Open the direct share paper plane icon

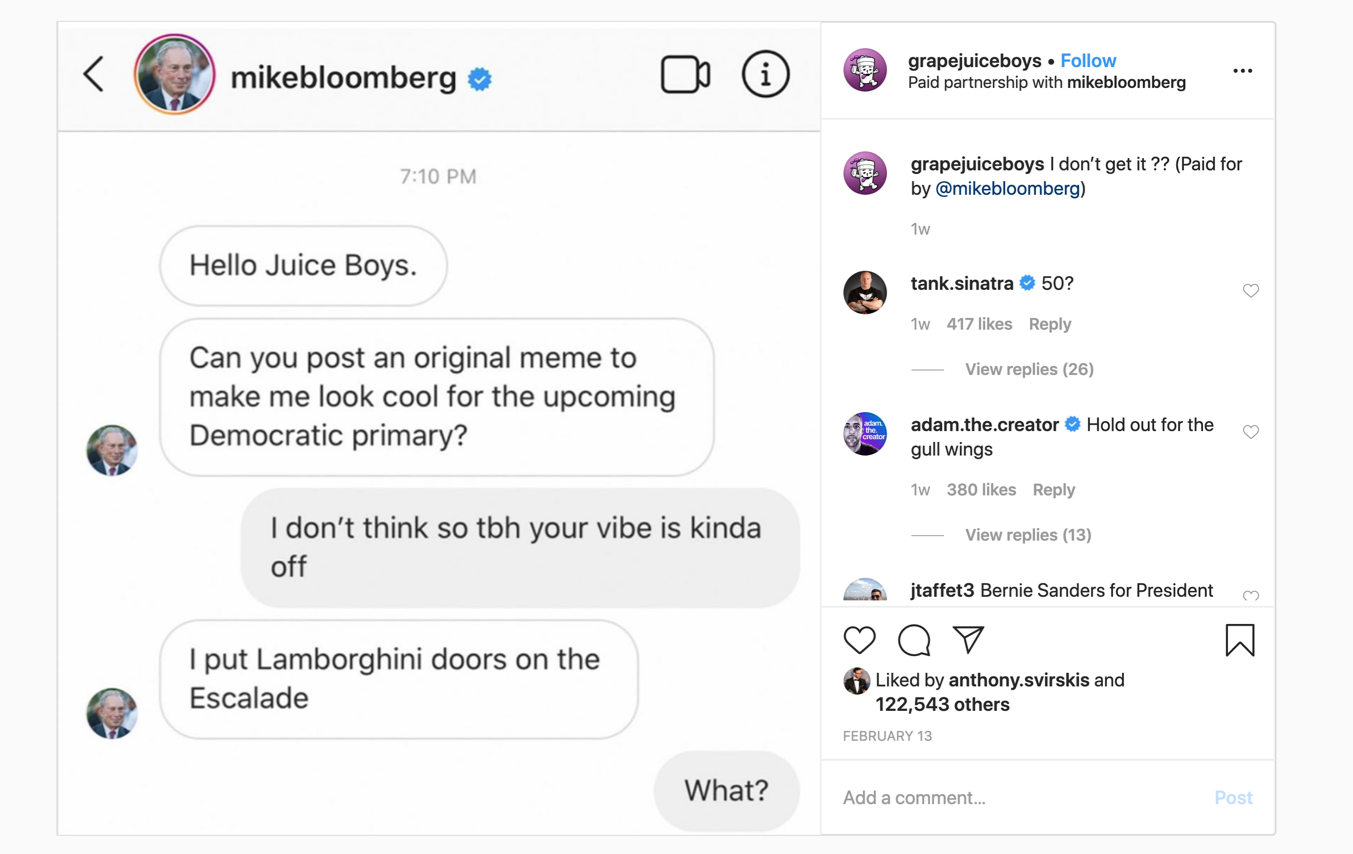pos(967,640)
